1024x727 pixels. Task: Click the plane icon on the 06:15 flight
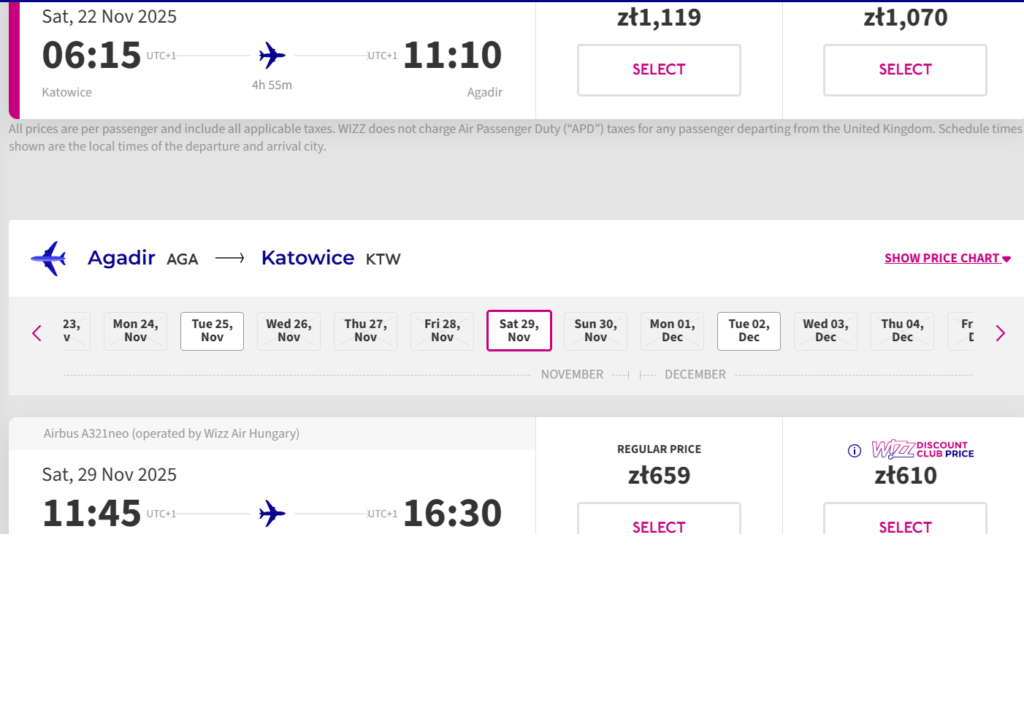272,55
